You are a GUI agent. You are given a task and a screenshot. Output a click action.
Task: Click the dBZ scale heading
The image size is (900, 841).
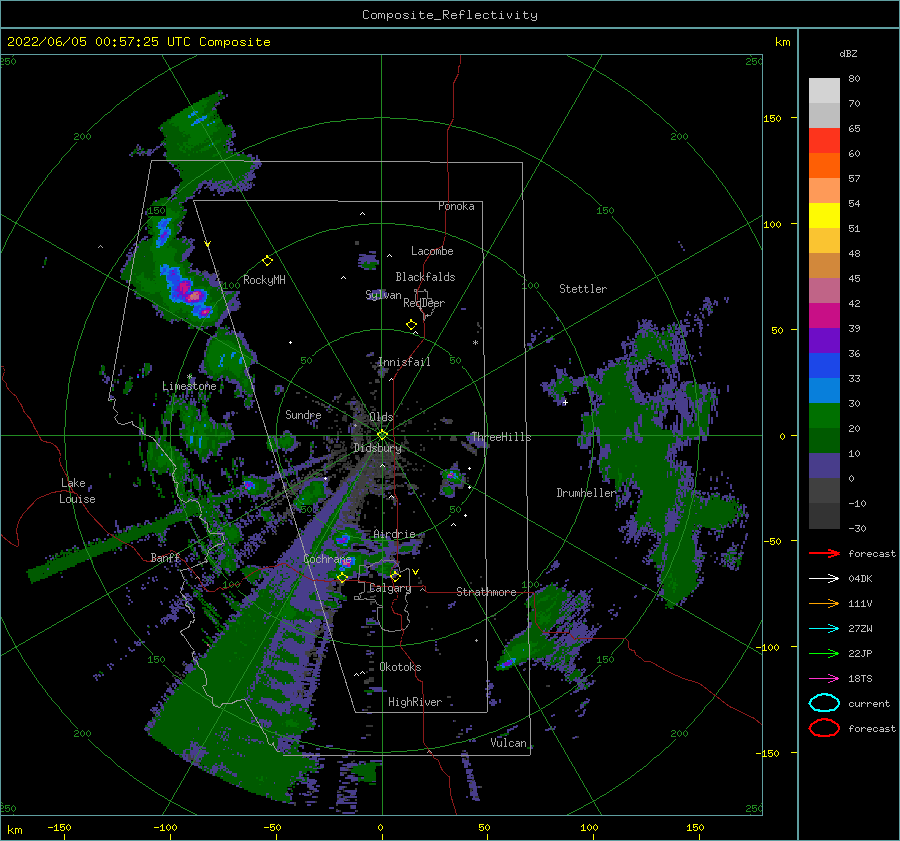[x=848, y=53]
